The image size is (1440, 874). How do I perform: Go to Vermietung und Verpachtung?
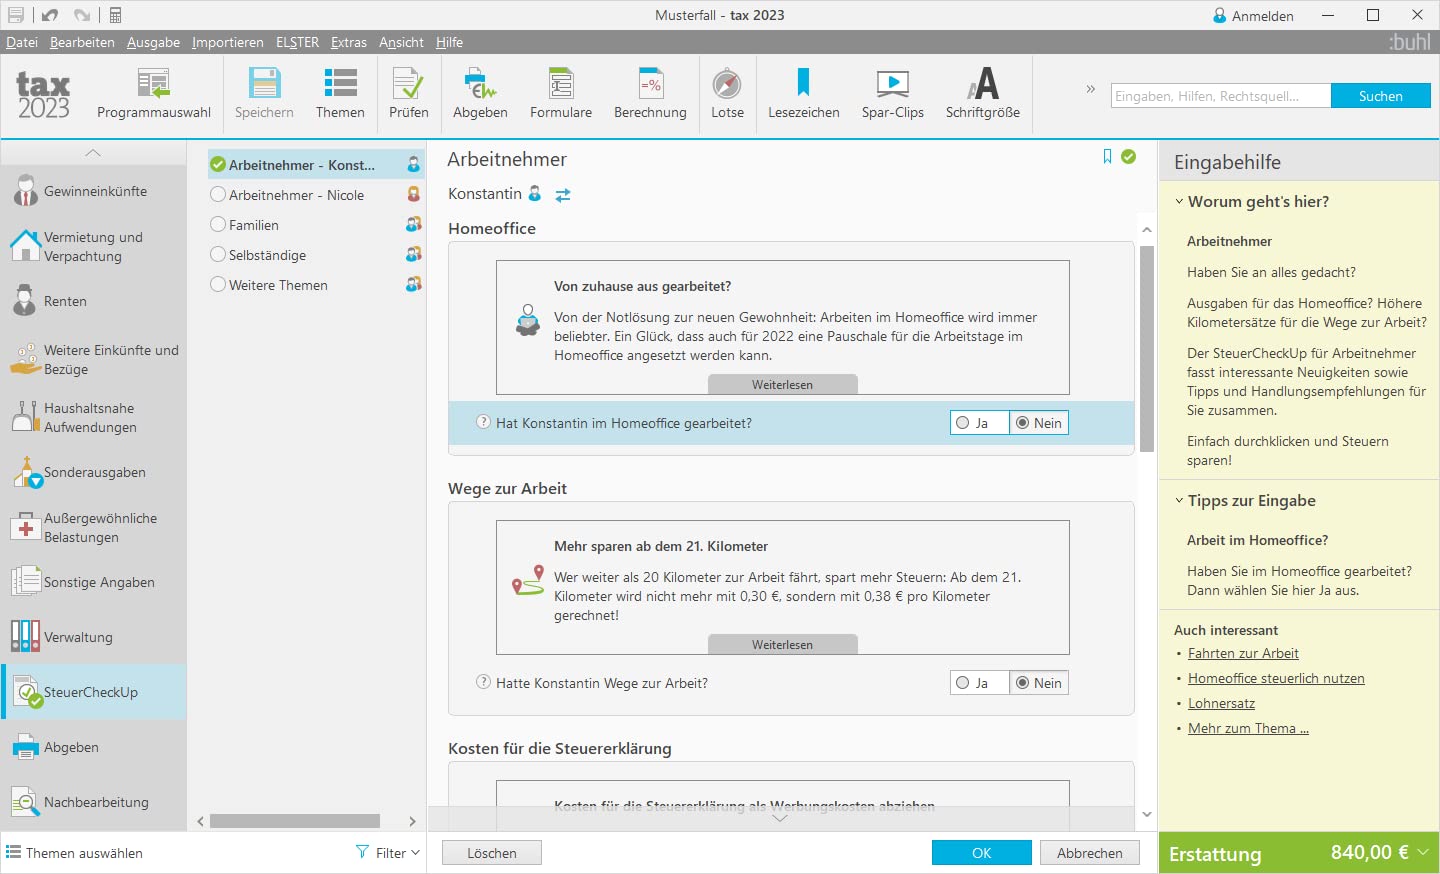pyautogui.click(x=93, y=246)
